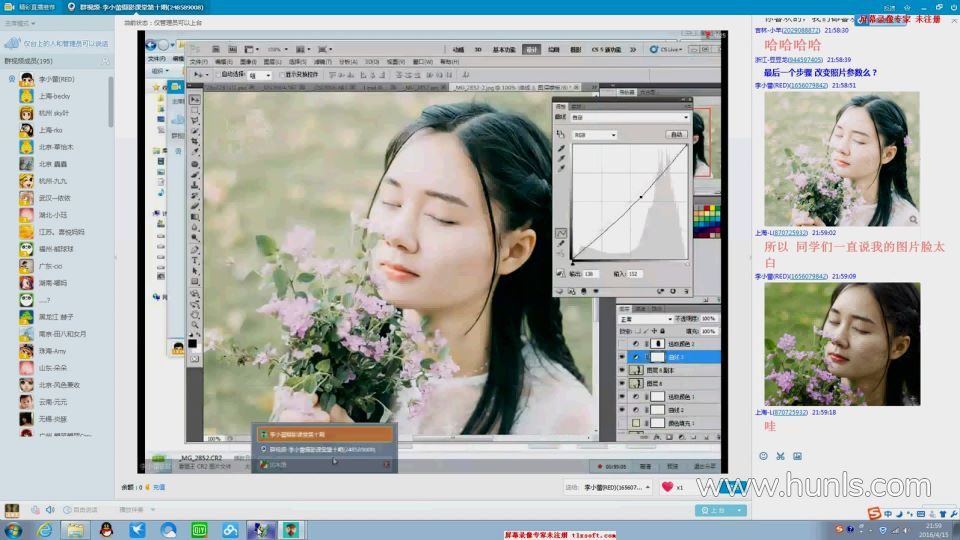Screen dimensions: 960x540
Task: Open Internet Explorer from the taskbar
Action: coord(44,530)
